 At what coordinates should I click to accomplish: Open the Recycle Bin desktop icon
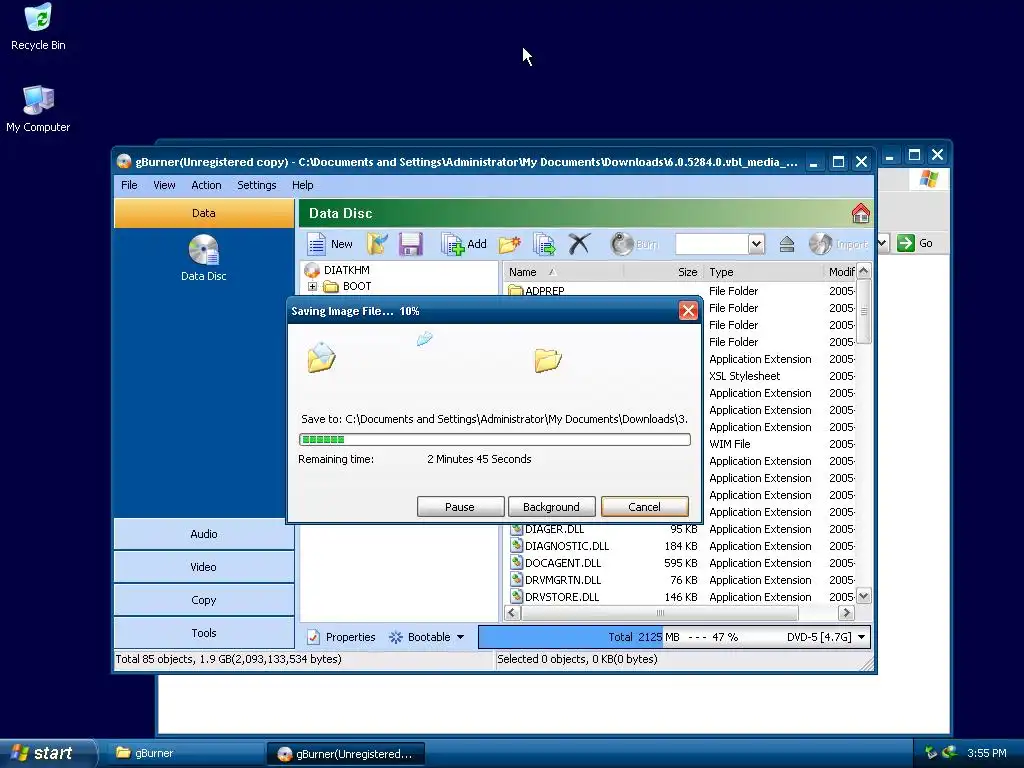pyautogui.click(x=38, y=26)
